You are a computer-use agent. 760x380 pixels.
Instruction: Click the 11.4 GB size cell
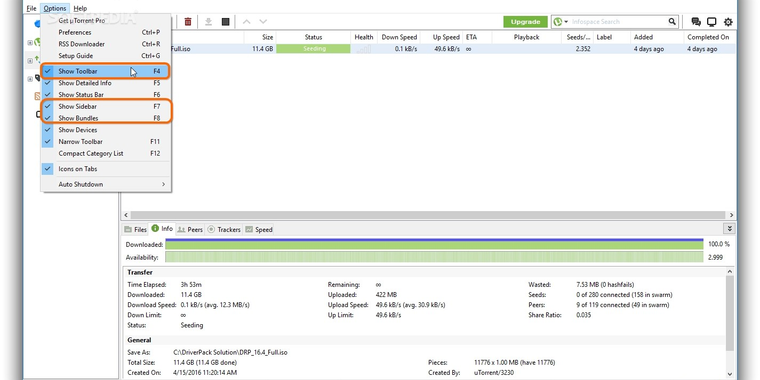click(x=262, y=49)
